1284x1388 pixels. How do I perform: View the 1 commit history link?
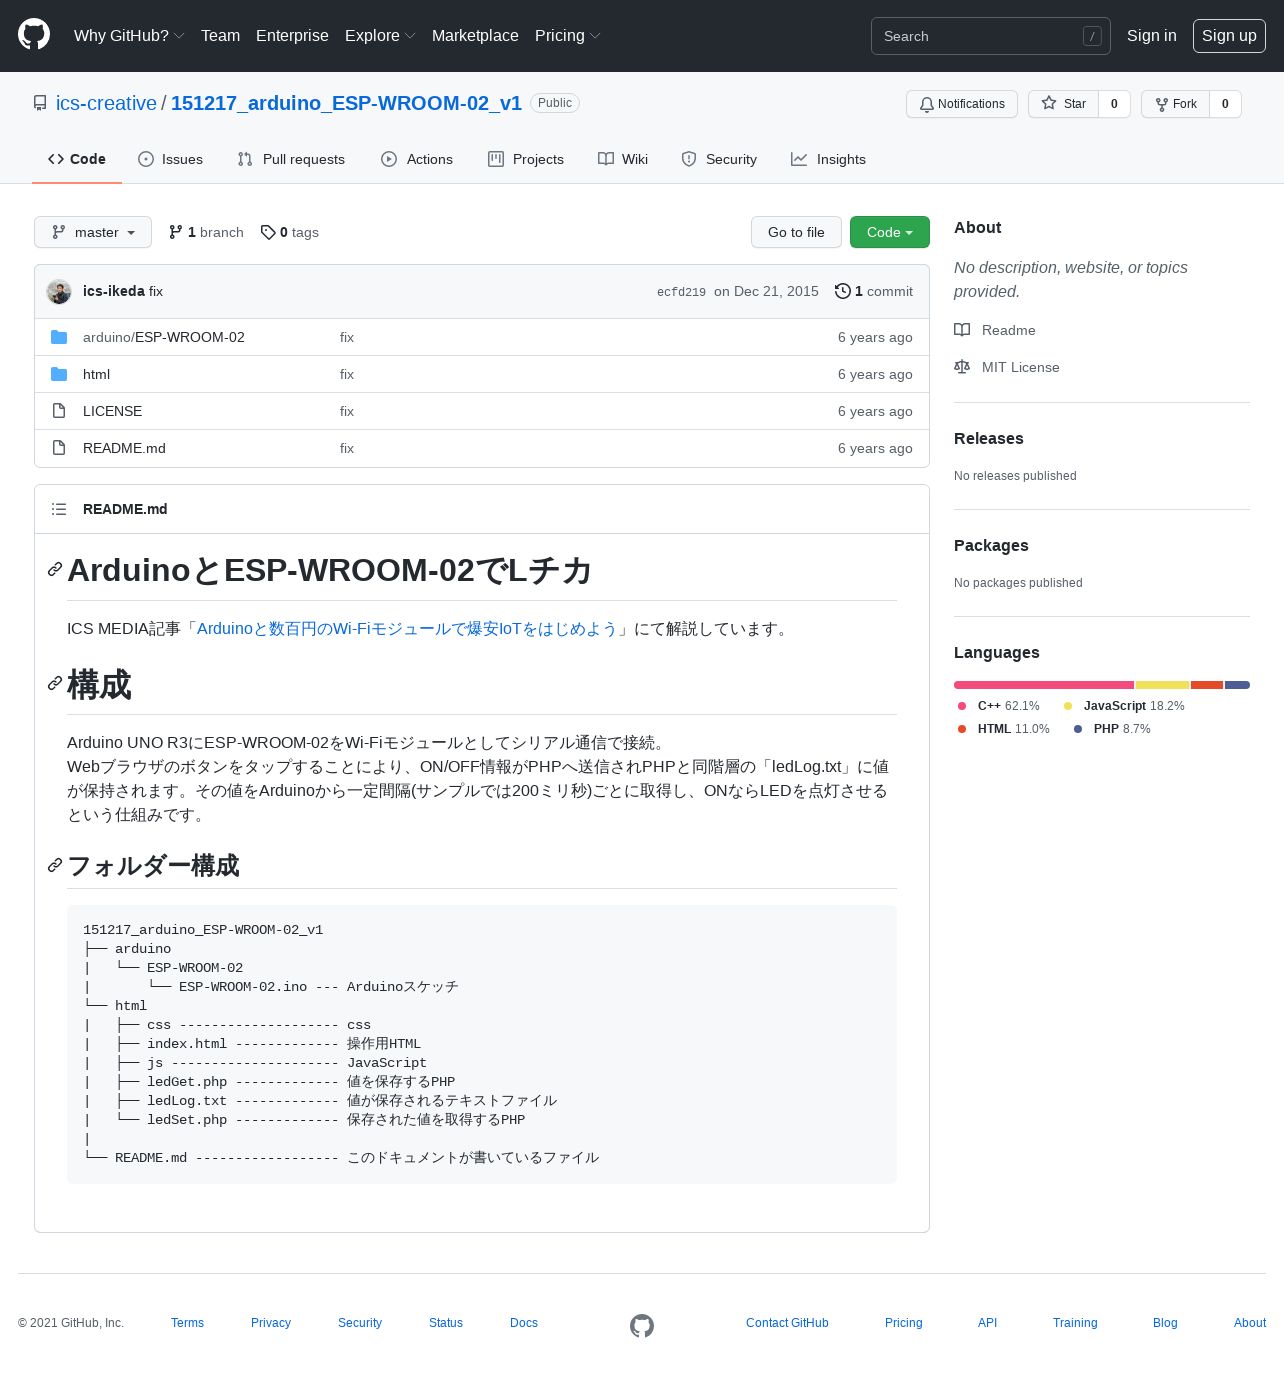[x=874, y=291]
